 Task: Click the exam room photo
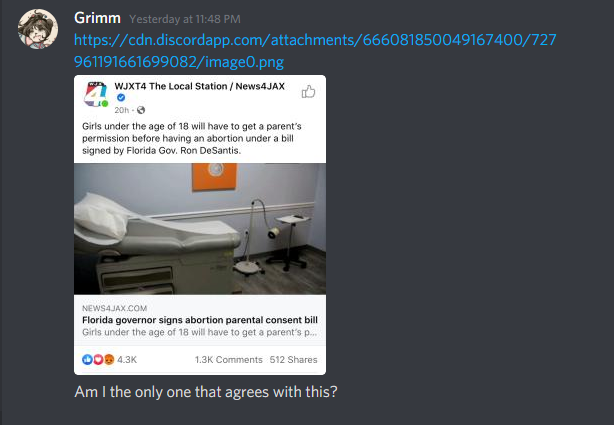(200, 229)
